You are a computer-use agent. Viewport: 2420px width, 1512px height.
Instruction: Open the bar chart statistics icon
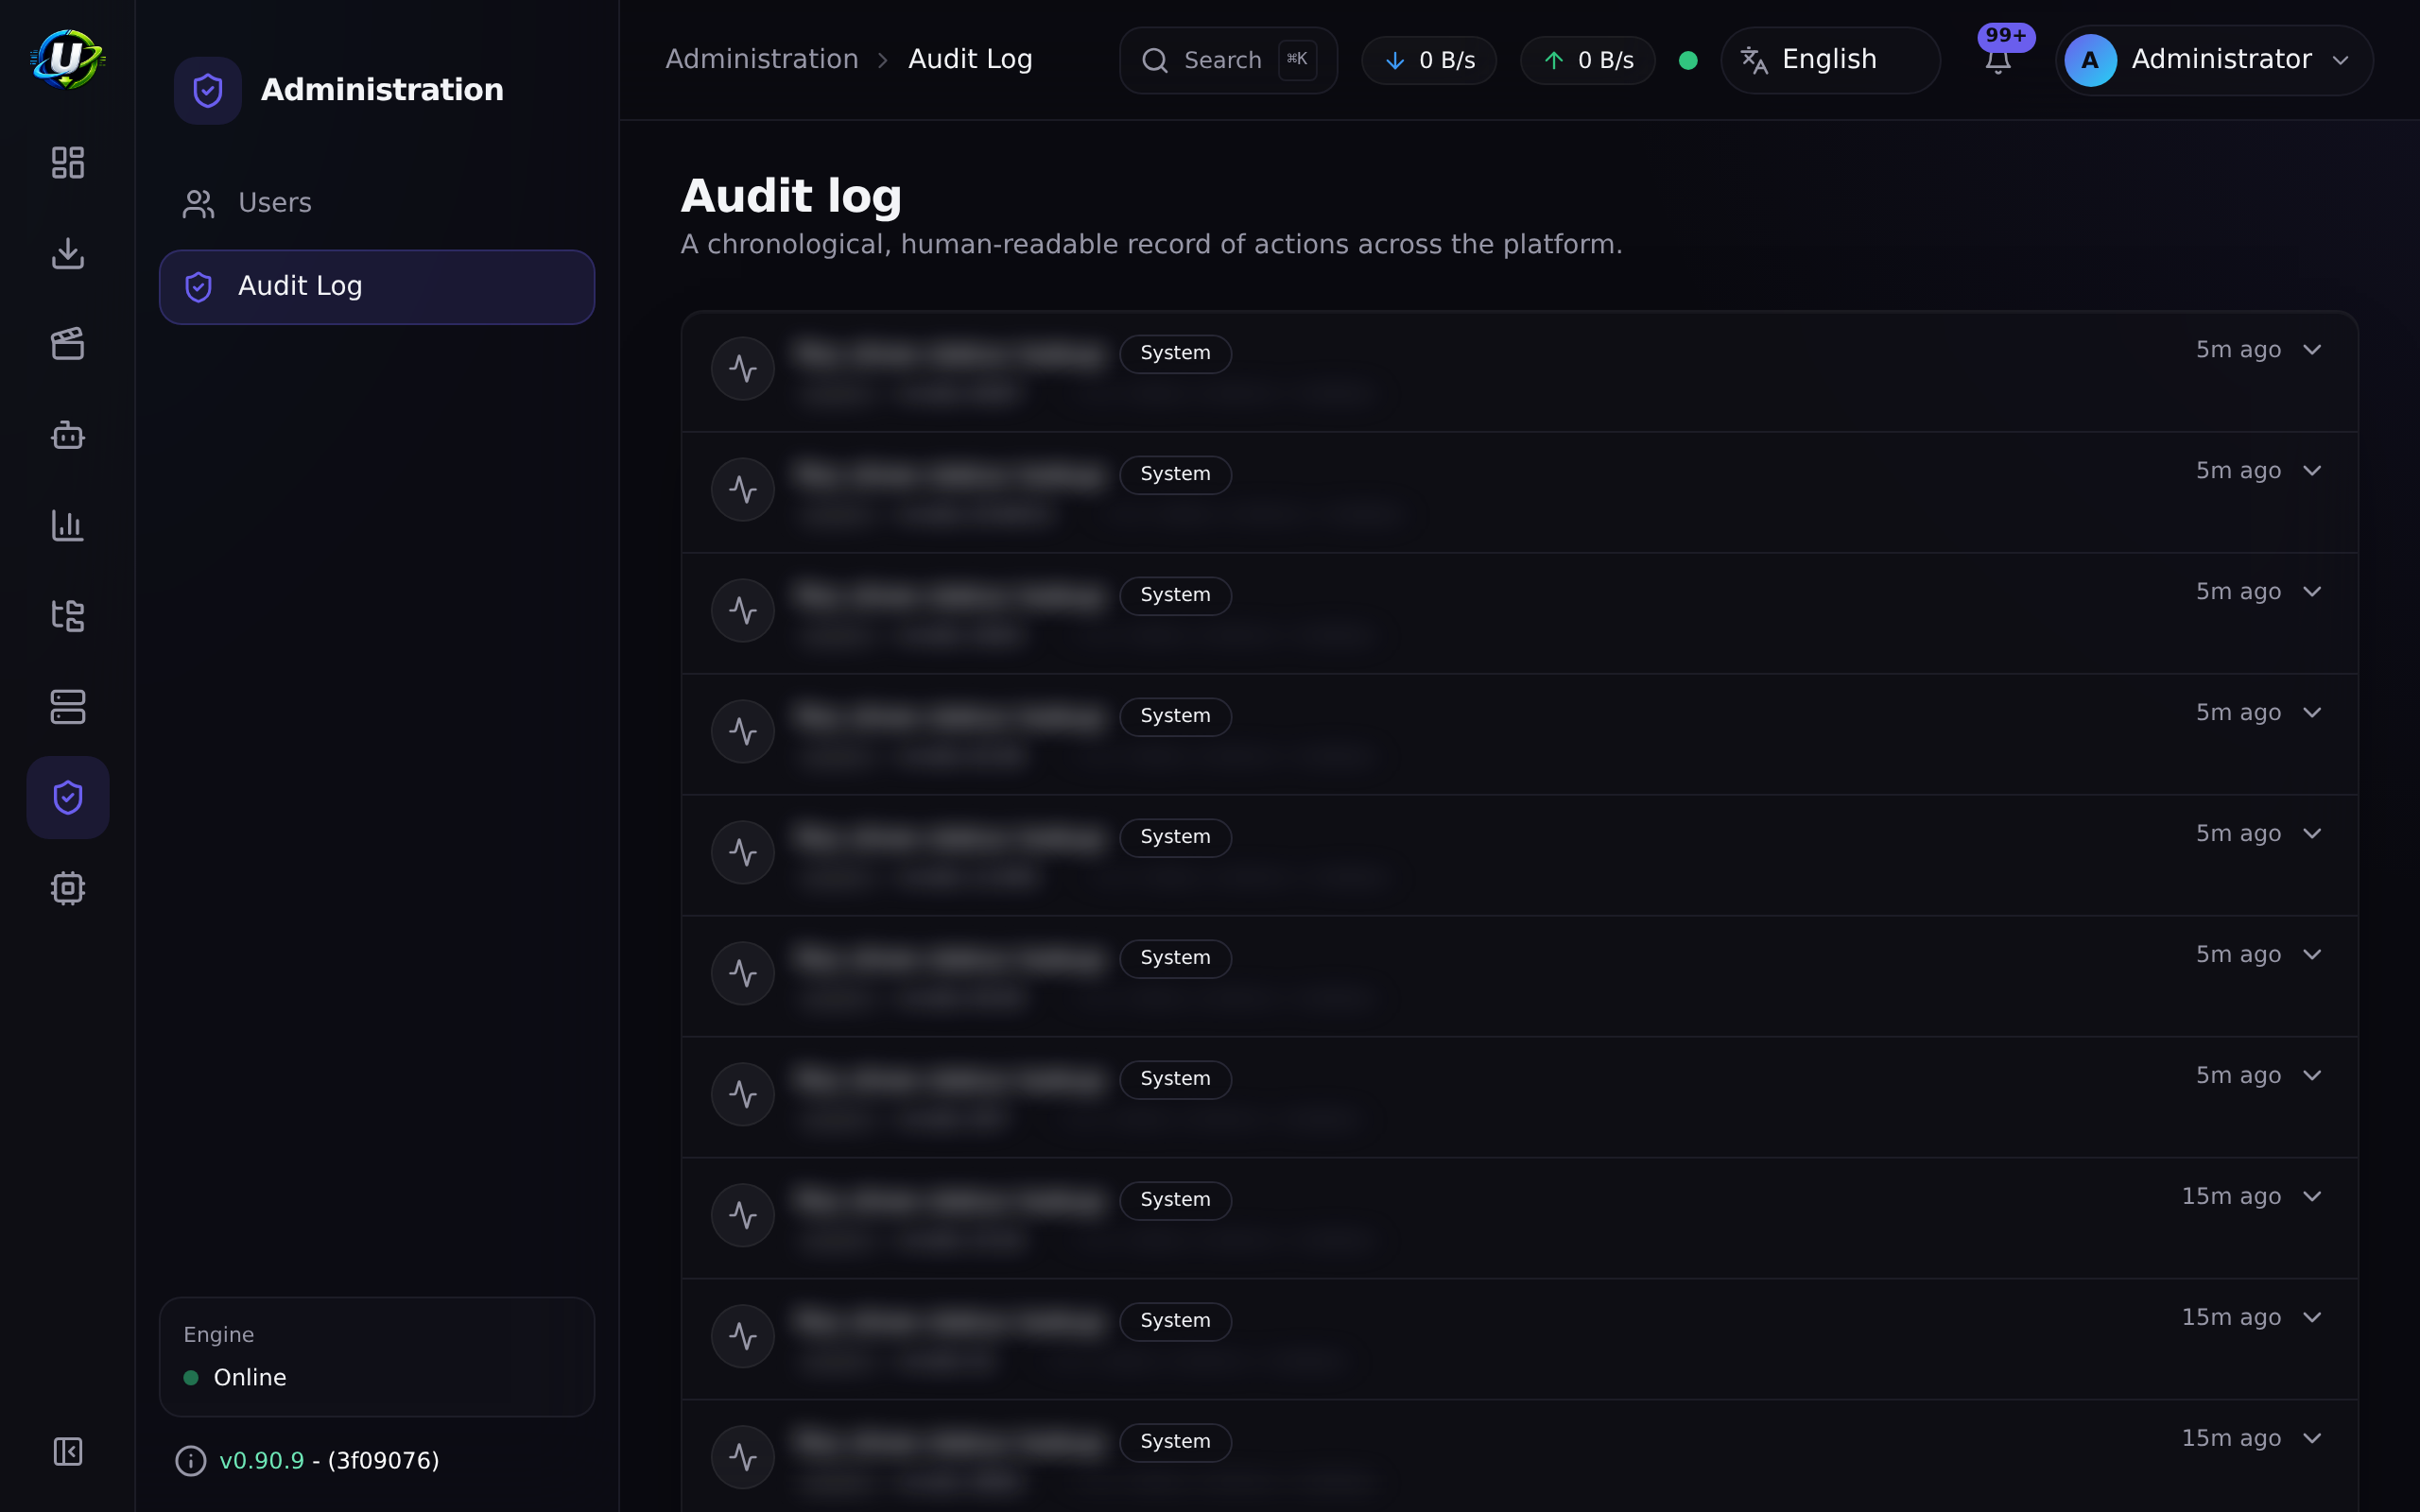click(x=67, y=525)
